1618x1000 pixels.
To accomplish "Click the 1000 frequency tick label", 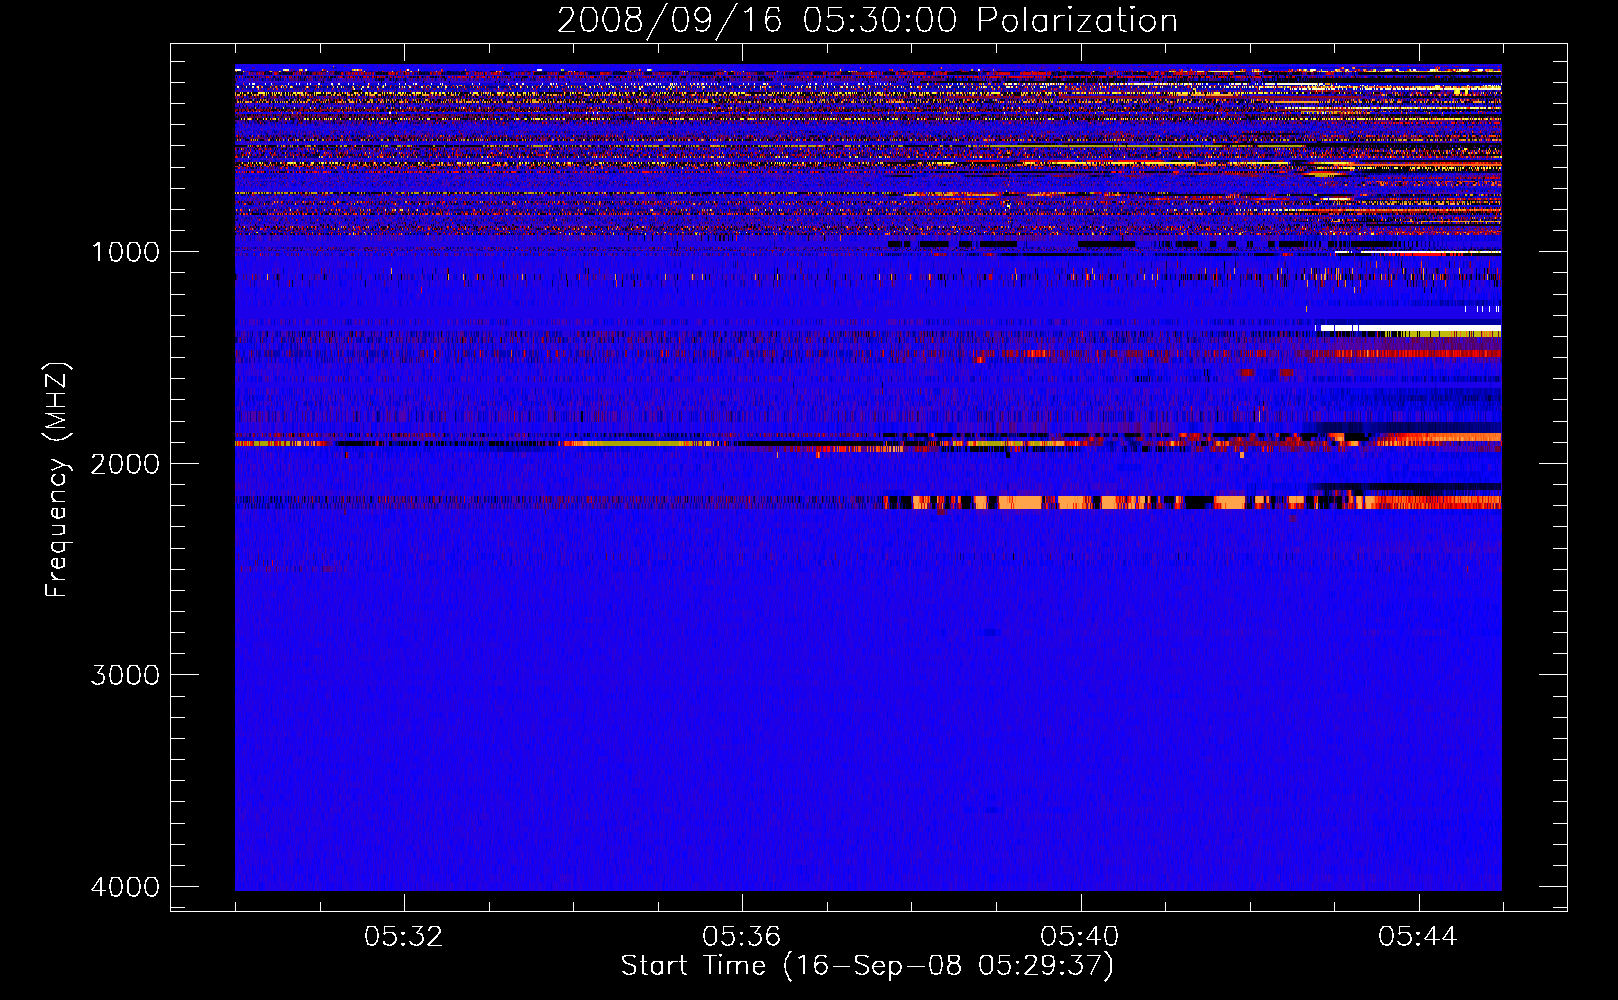I will tap(125, 251).
